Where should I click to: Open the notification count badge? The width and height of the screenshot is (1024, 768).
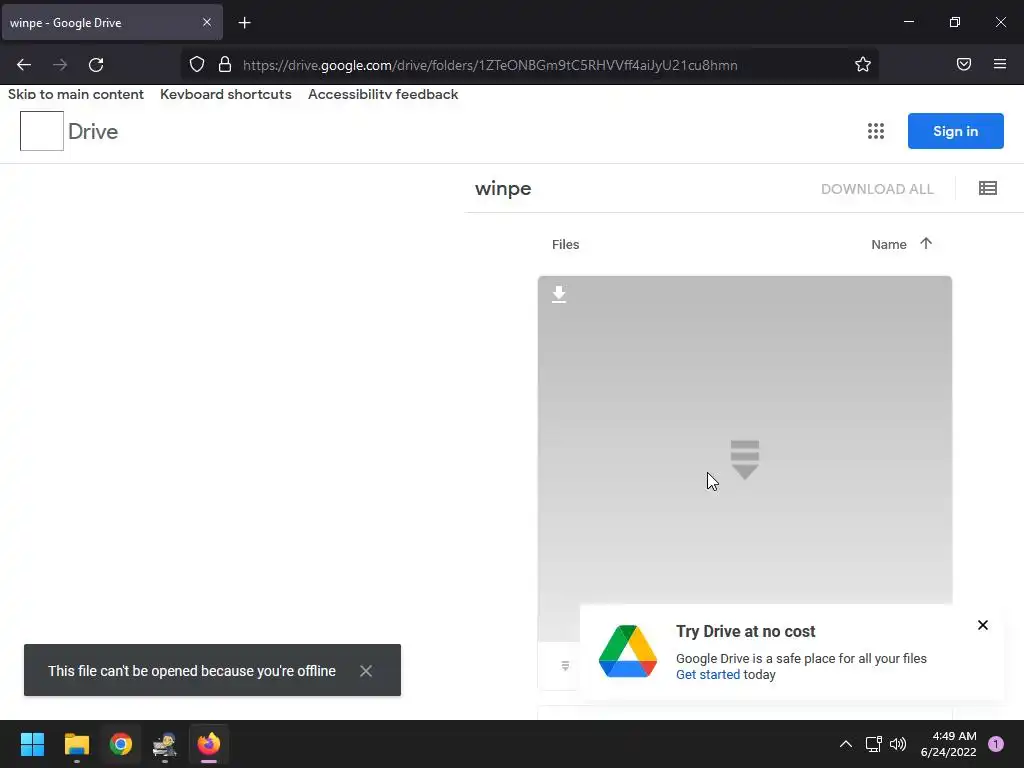tap(996, 744)
